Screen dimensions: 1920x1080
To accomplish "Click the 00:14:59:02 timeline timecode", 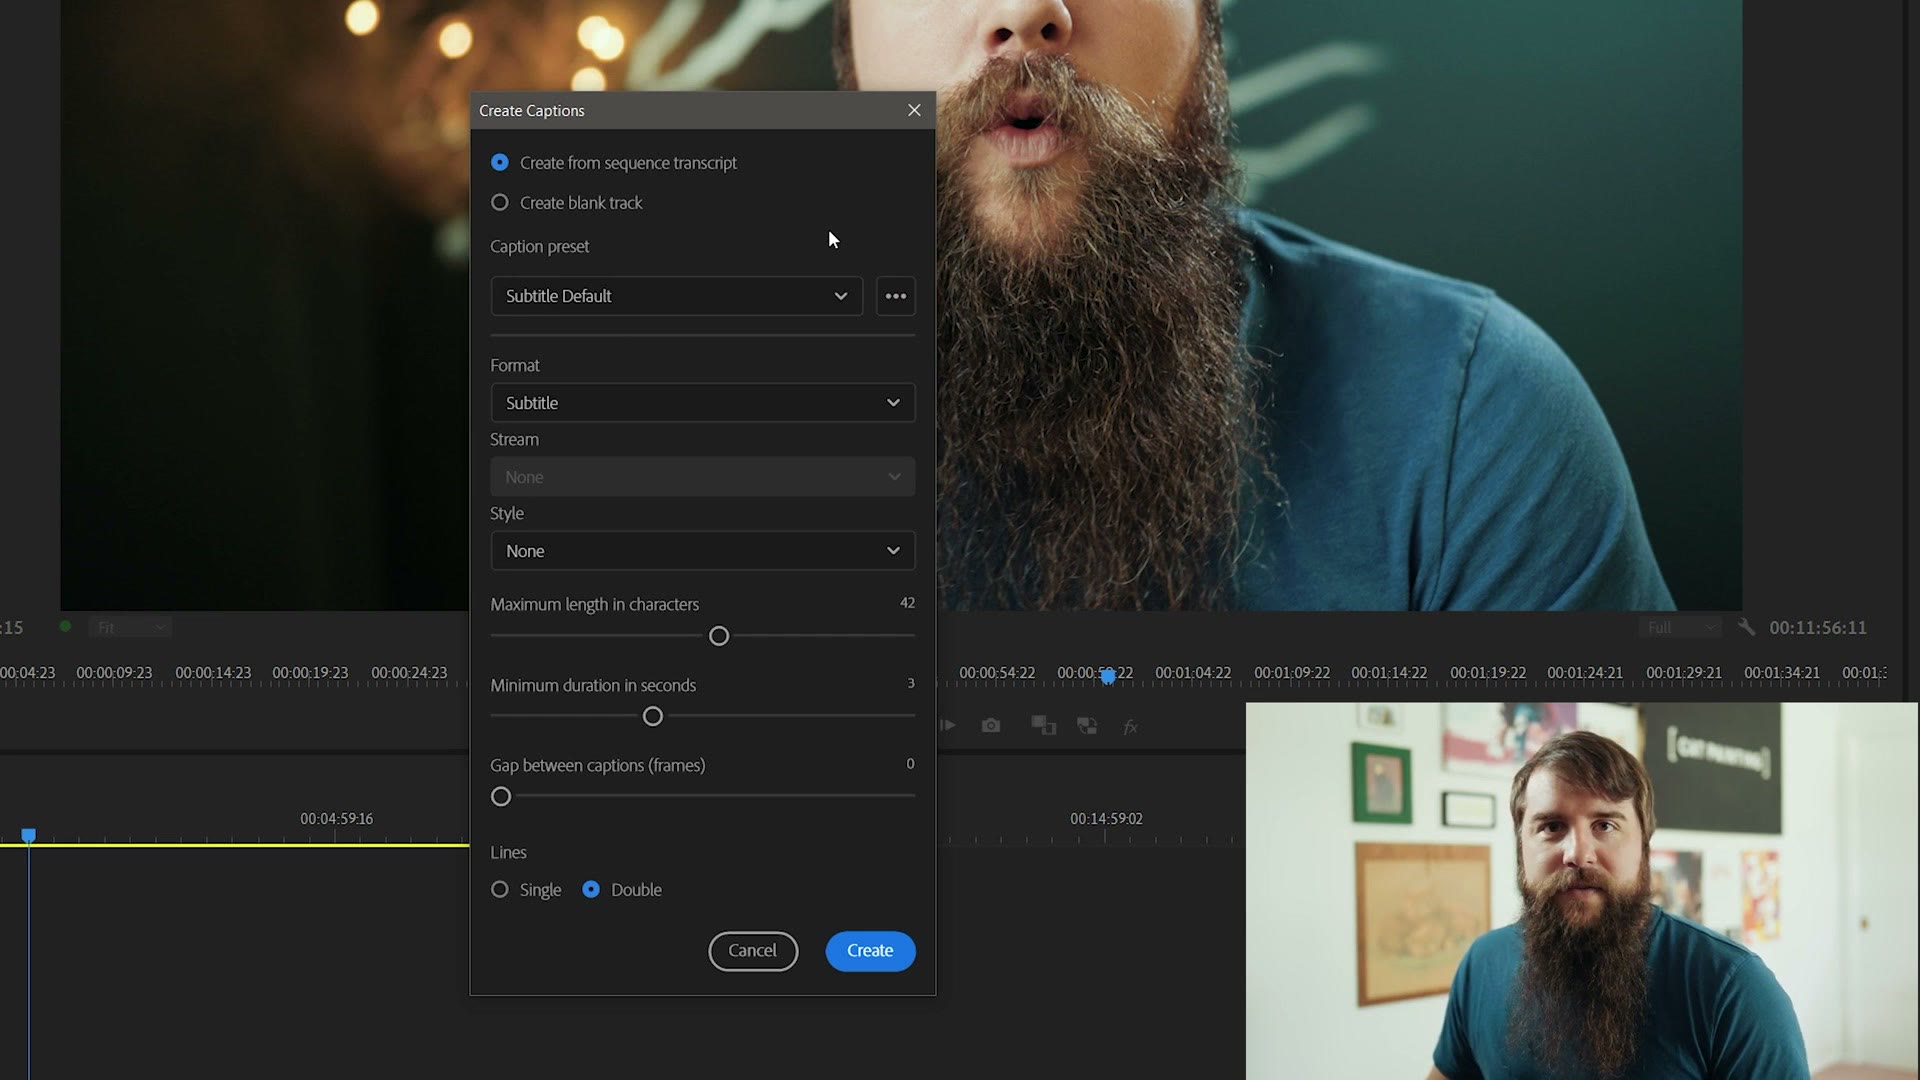I will pyautogui.click(x=1106, y=818).
